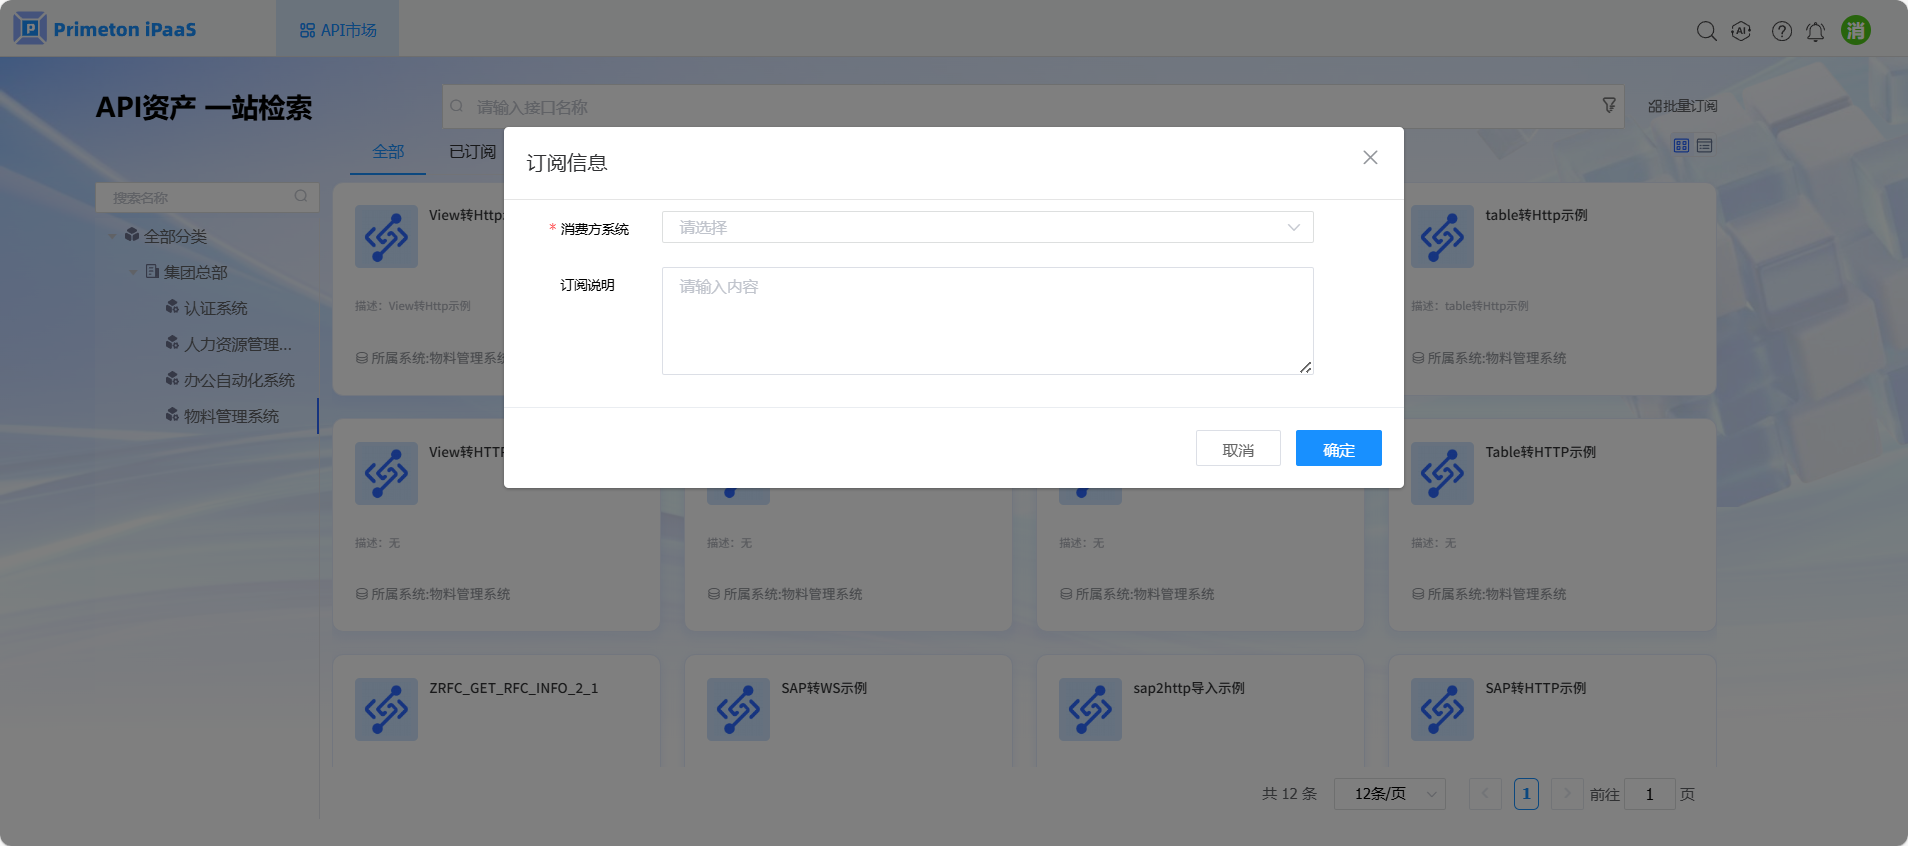Click the green user avatar icon

pyautogui.click(x=1855, y=30)
